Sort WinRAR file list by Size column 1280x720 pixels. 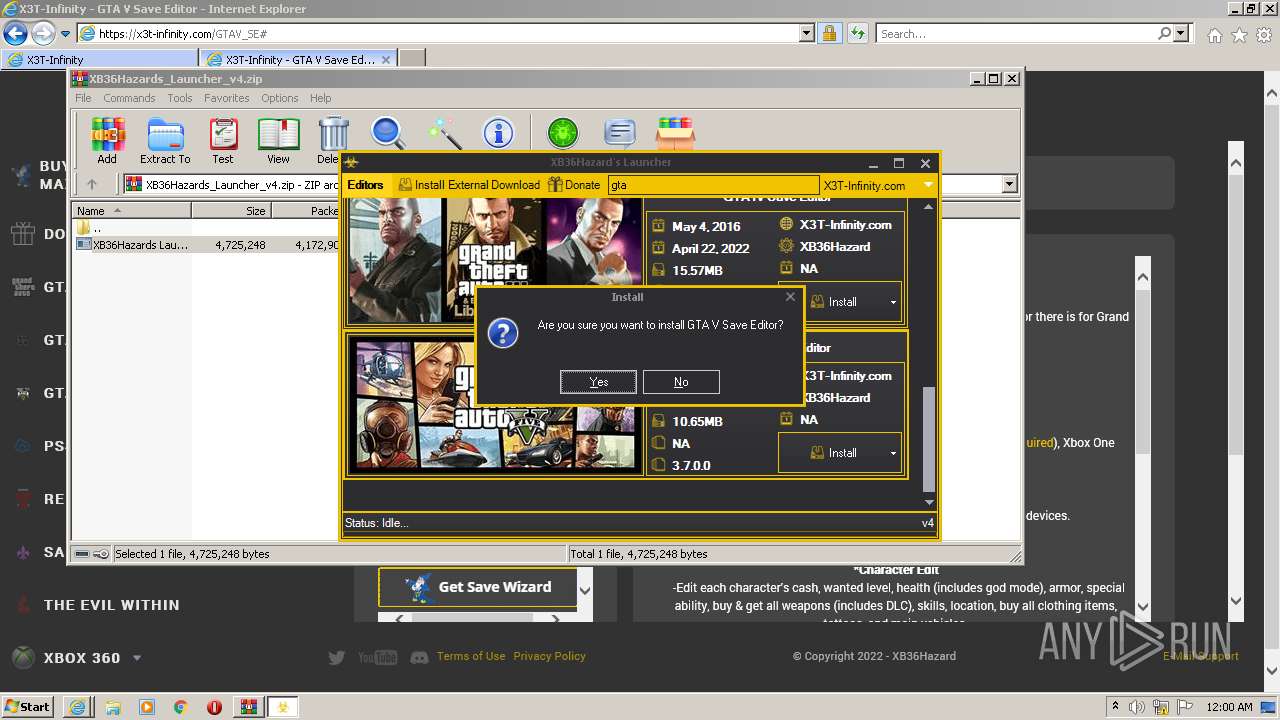click(231, 211)
